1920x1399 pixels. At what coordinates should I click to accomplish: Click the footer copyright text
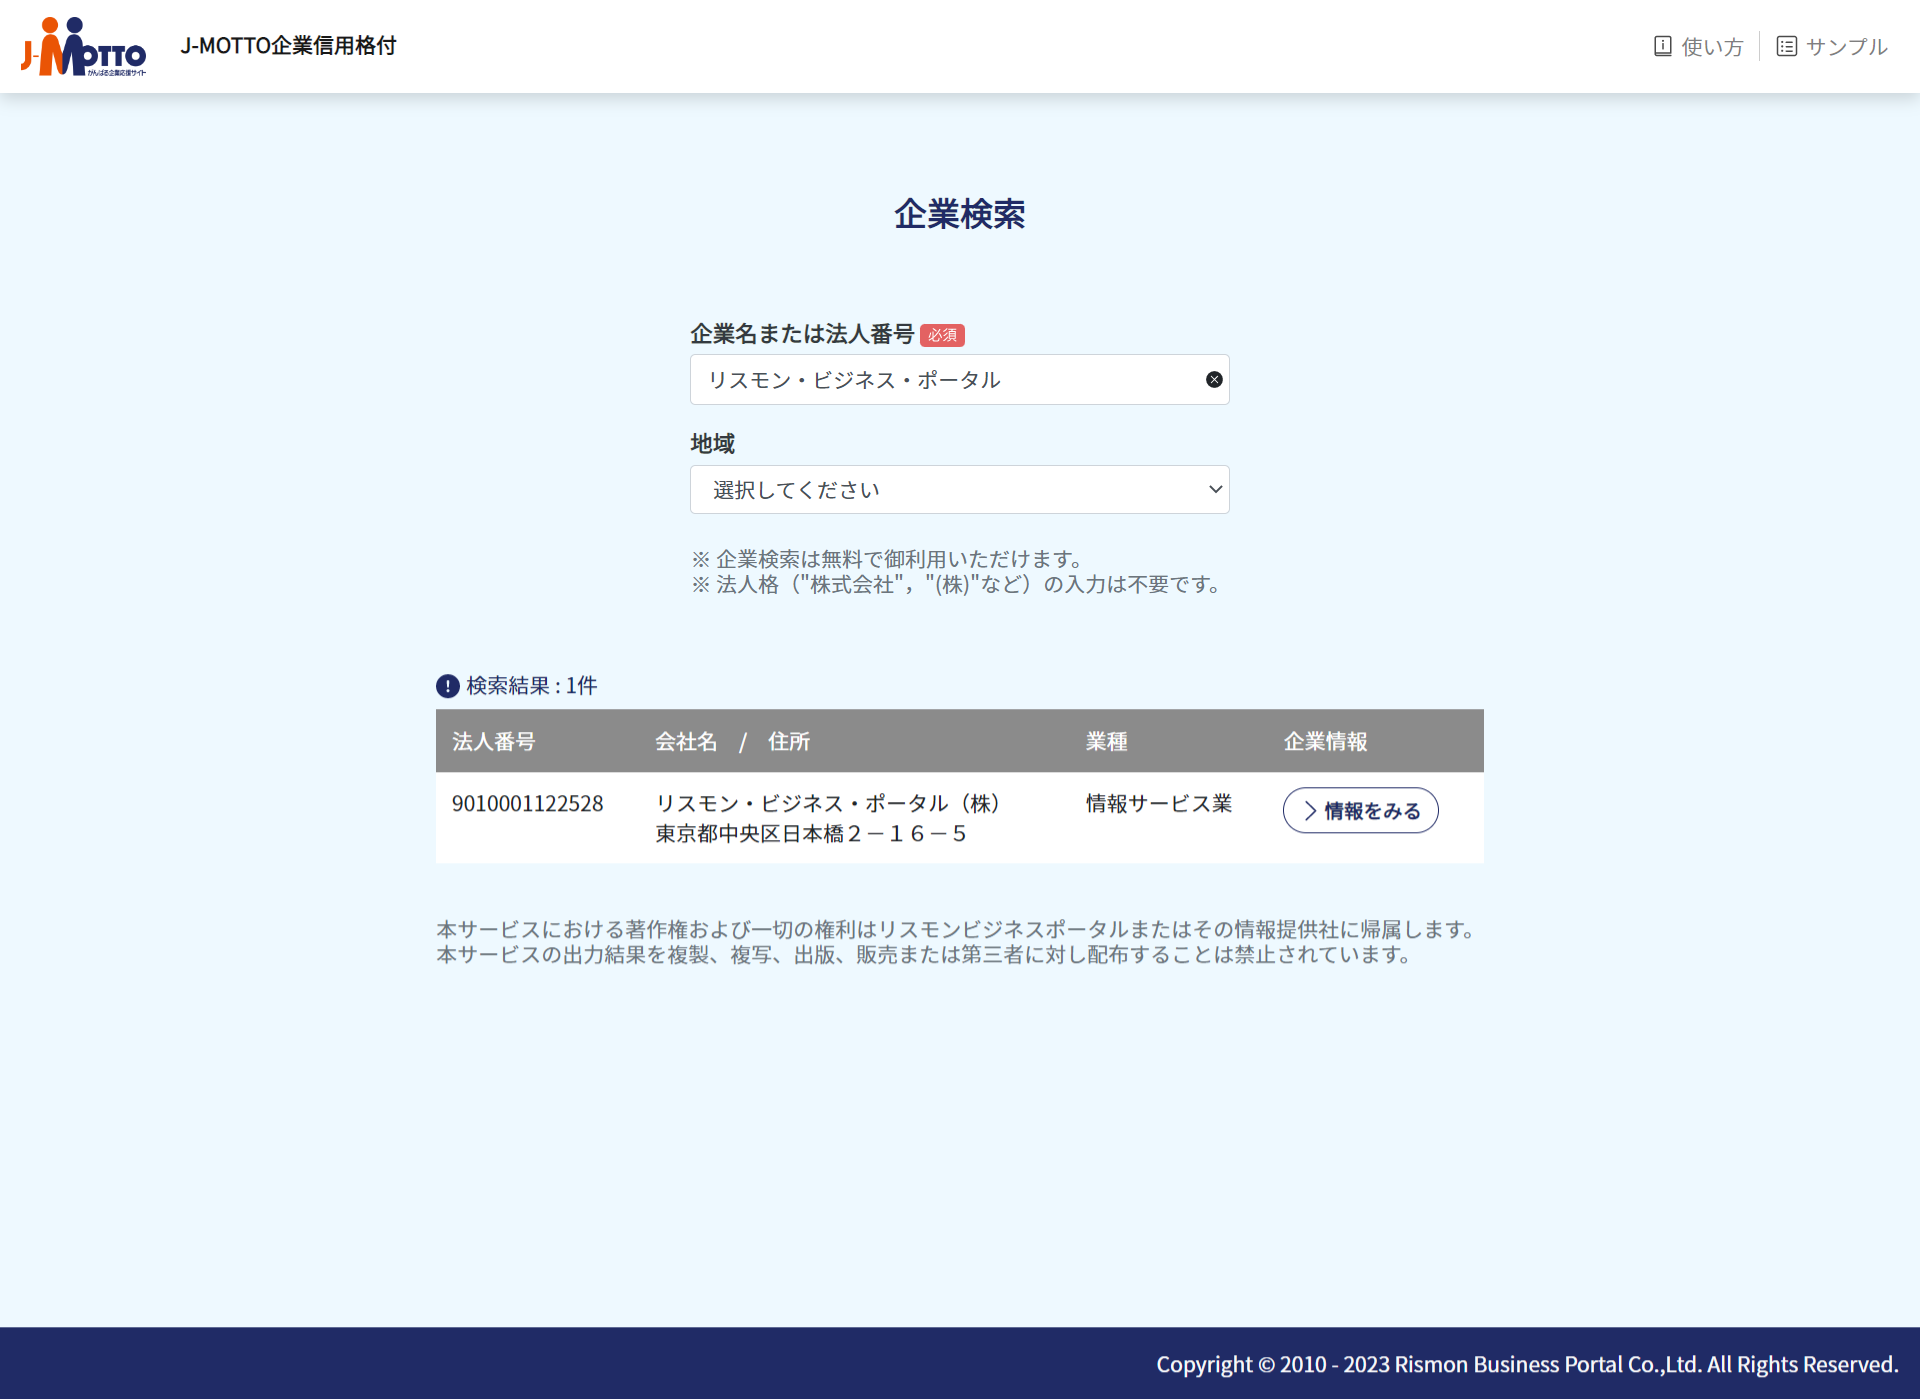point(1527,1365)
